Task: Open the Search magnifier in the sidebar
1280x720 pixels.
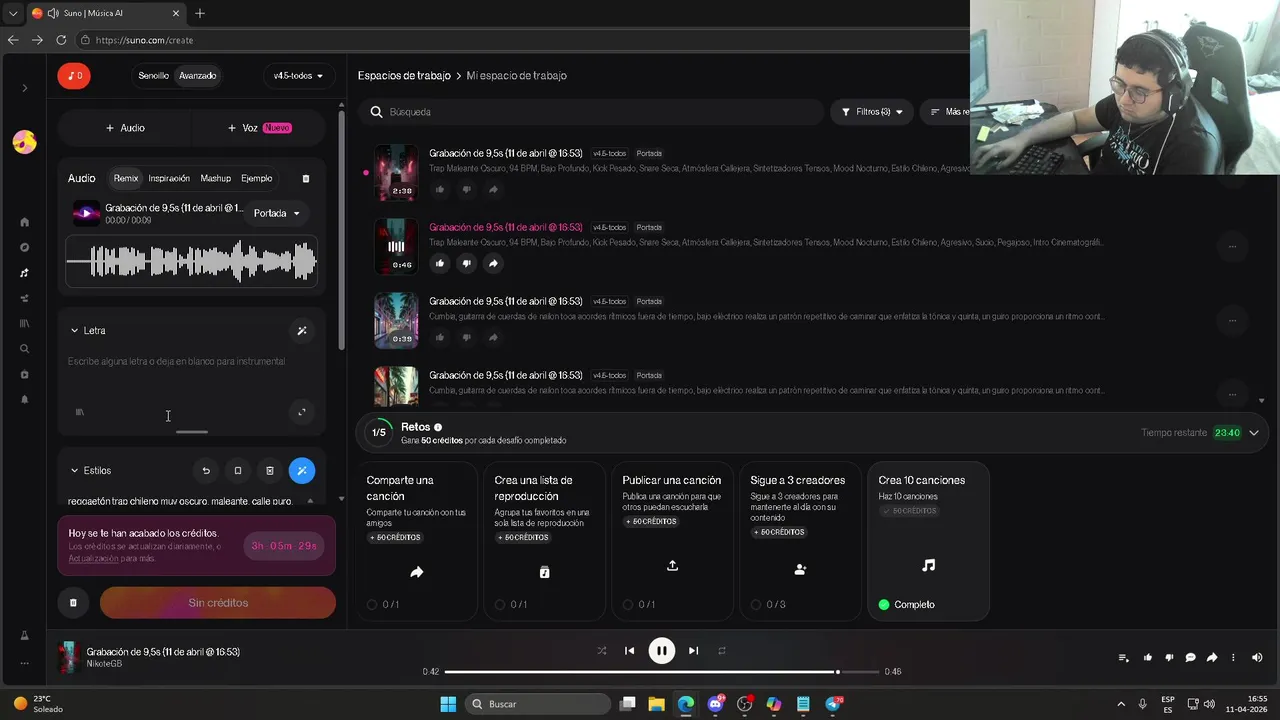Action: (x=25, y=349)
